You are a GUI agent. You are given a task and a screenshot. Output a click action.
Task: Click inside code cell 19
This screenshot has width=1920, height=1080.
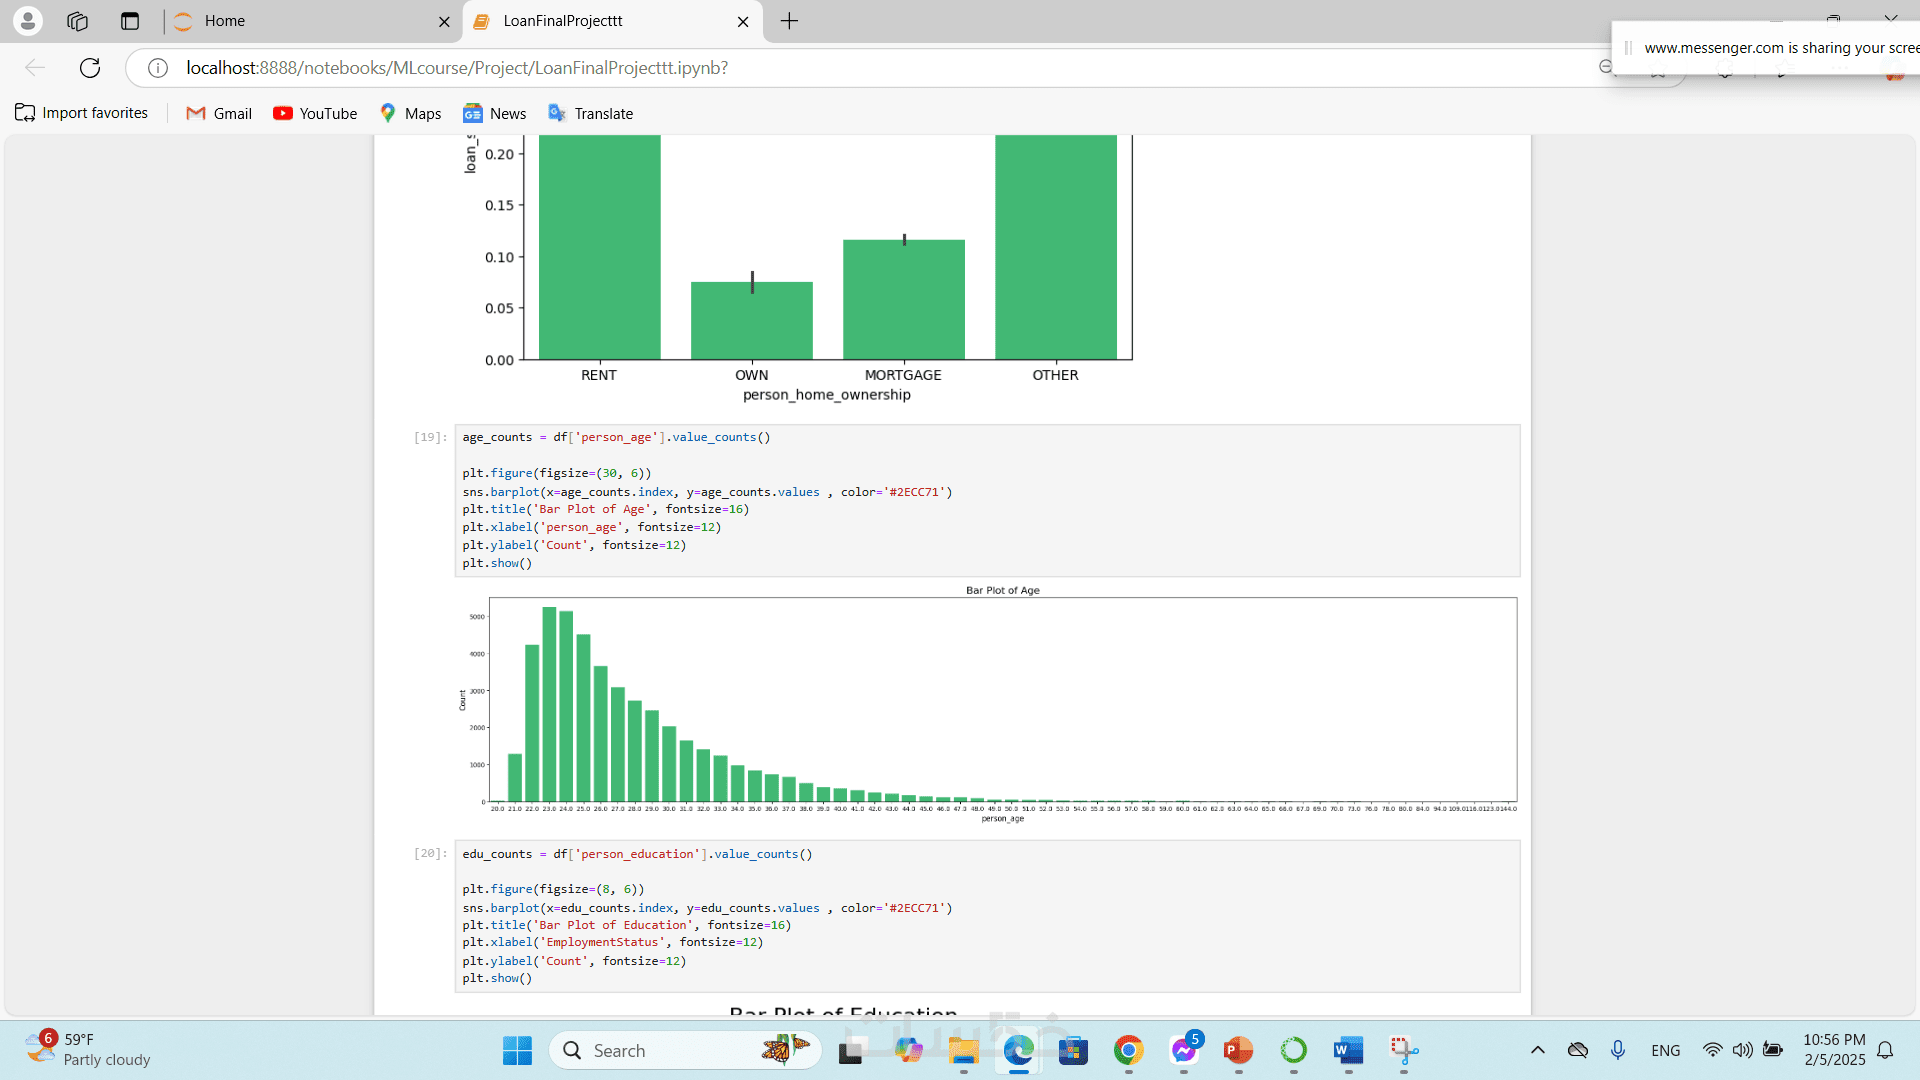(x=986, y=500)
